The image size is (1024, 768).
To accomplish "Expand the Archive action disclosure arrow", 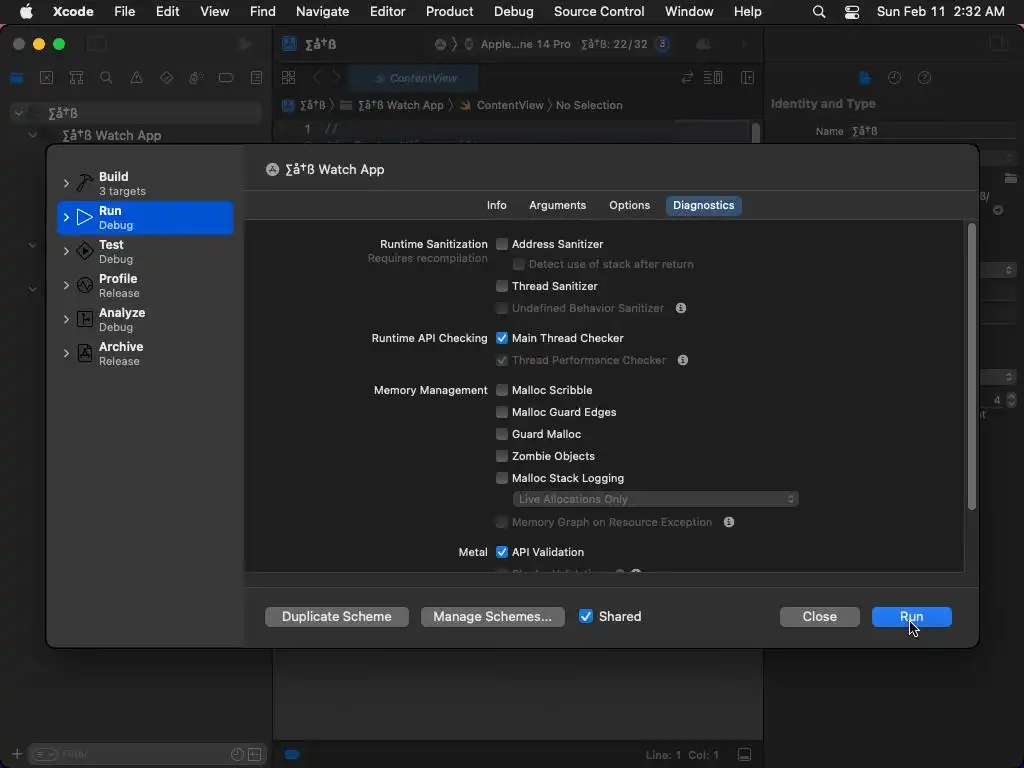I will point(66,353).
